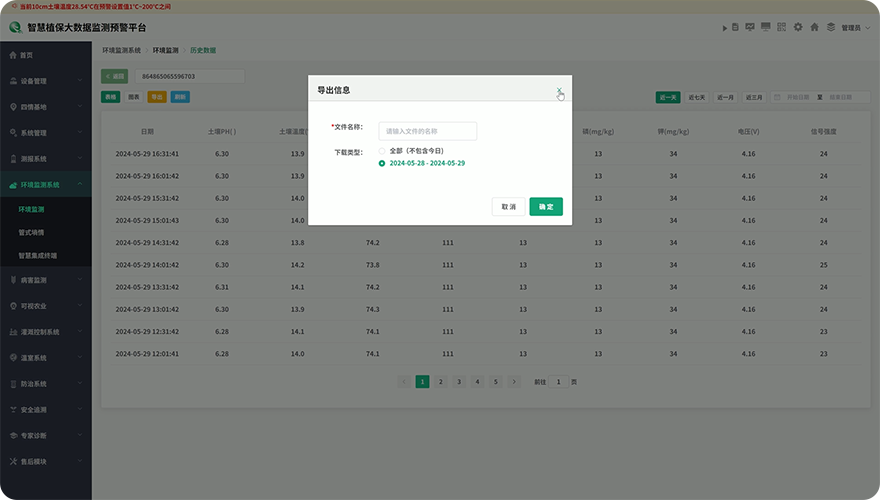Click the 取消 cancel button

[509, 207]
